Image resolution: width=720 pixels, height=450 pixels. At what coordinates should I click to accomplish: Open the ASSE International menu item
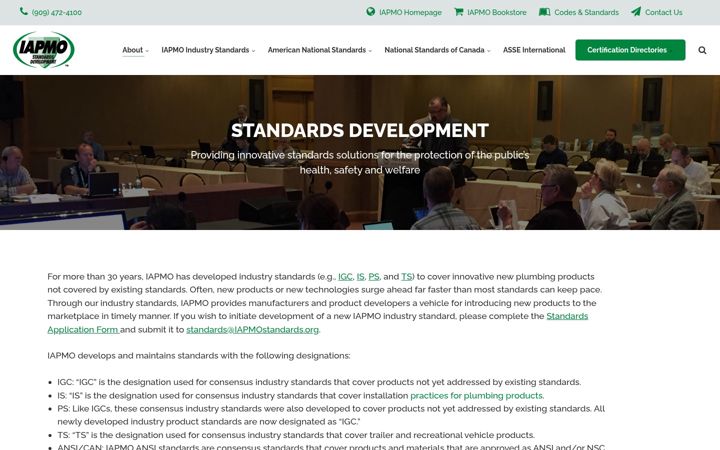click(x=534, y=50)
